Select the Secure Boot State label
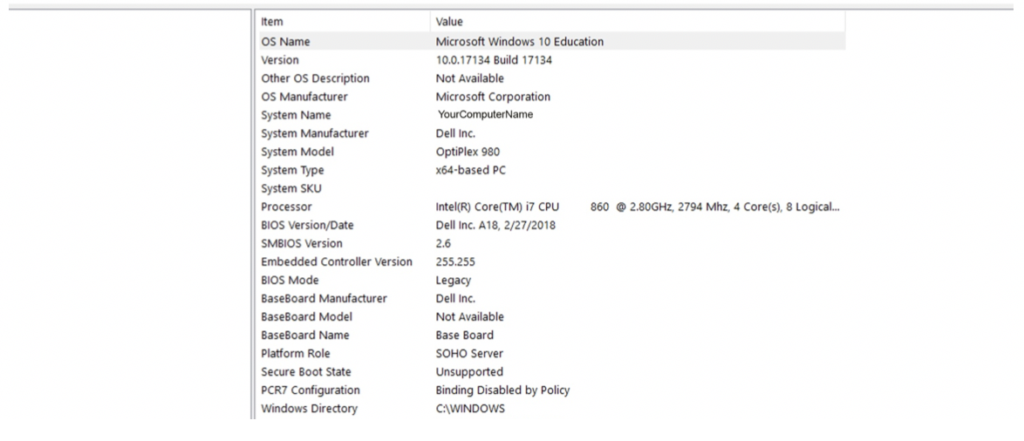The height and width of the screenshot is (441, 1024). coord(306,371)
